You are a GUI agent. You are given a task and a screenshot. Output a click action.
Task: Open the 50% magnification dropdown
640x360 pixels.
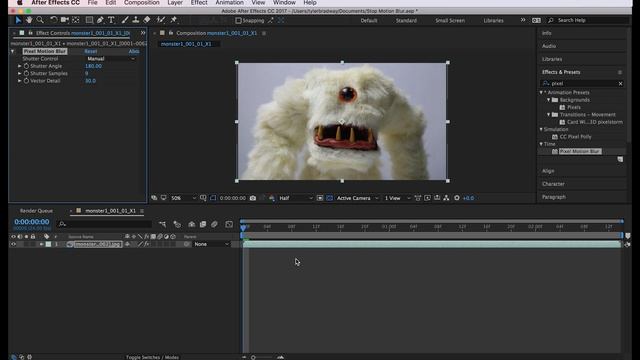[x=183, y=198]
